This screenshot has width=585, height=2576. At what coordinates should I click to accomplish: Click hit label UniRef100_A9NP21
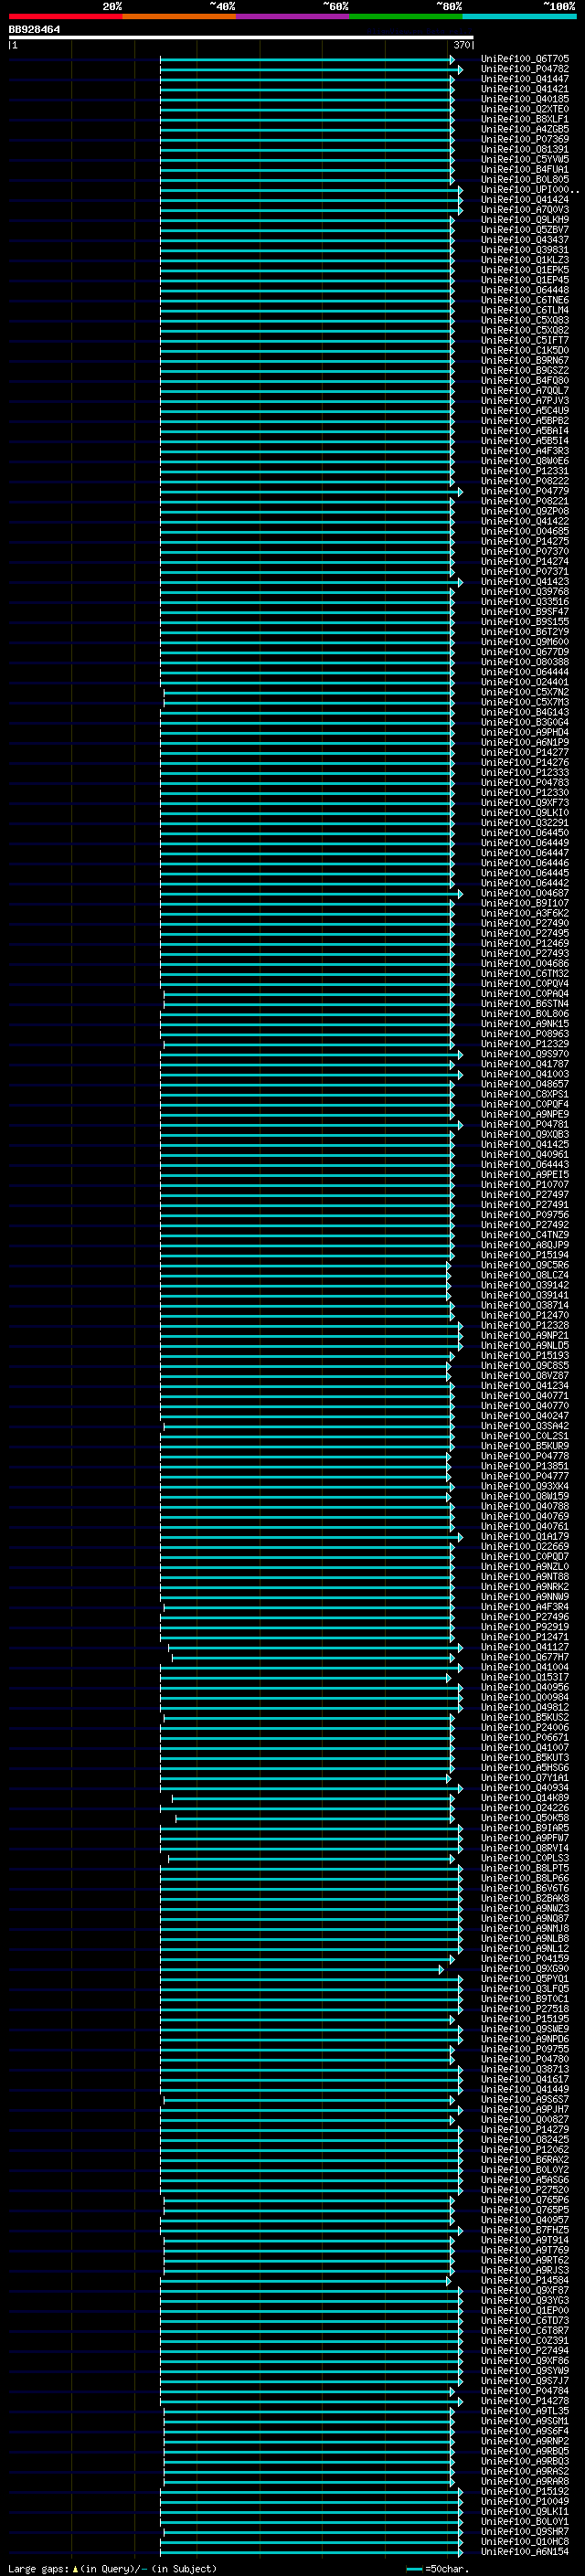[x=525, y=1335]
